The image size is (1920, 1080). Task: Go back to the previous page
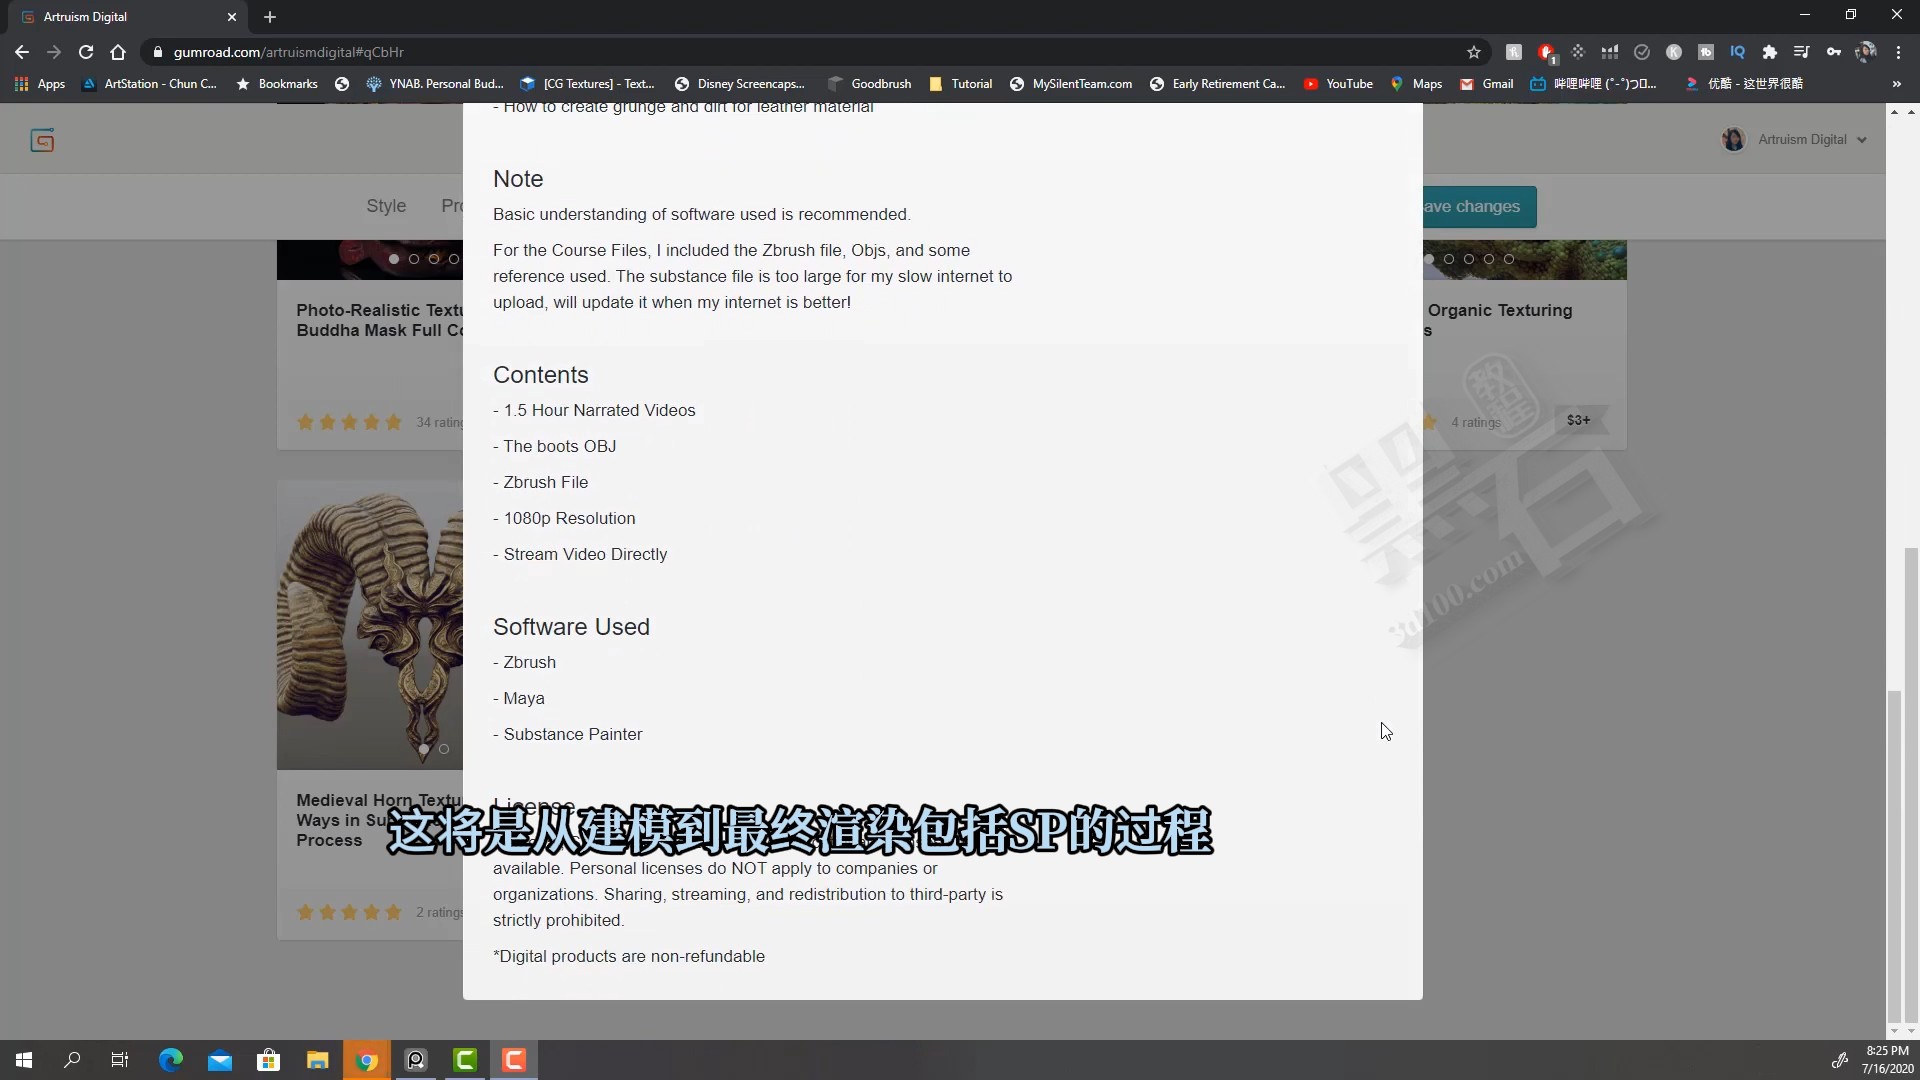[x=22, y=52]
